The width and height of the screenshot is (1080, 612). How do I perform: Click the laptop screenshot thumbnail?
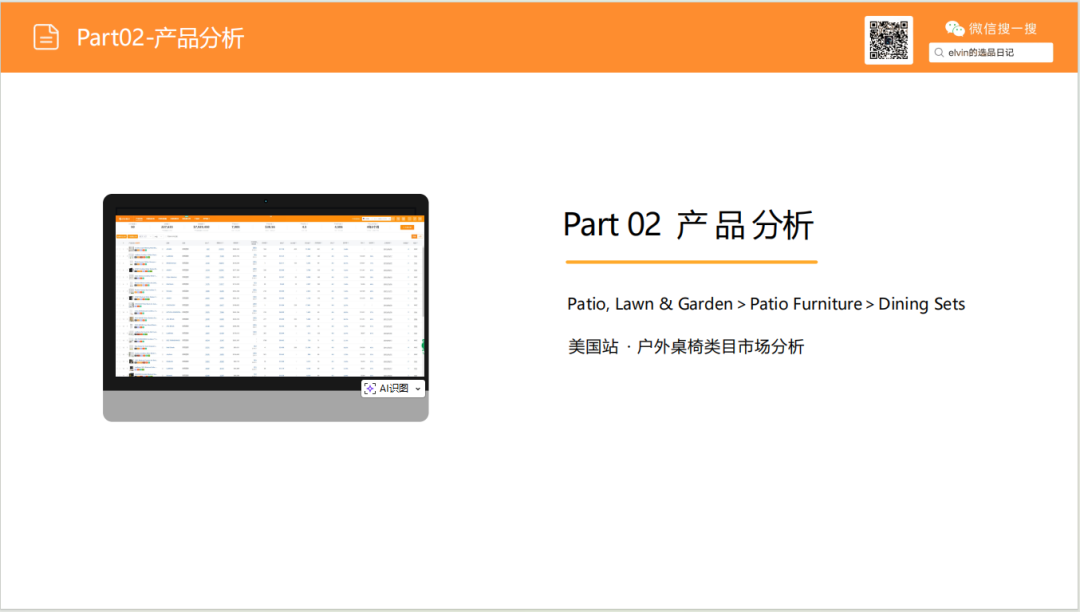[266, 308]
